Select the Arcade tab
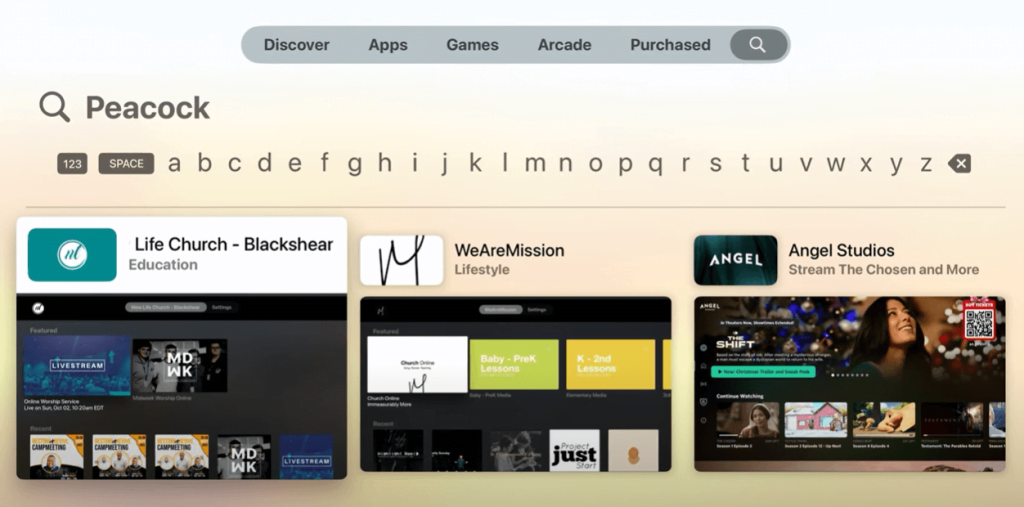Viewport: 1024px width, 507px height. coord(564,45)
